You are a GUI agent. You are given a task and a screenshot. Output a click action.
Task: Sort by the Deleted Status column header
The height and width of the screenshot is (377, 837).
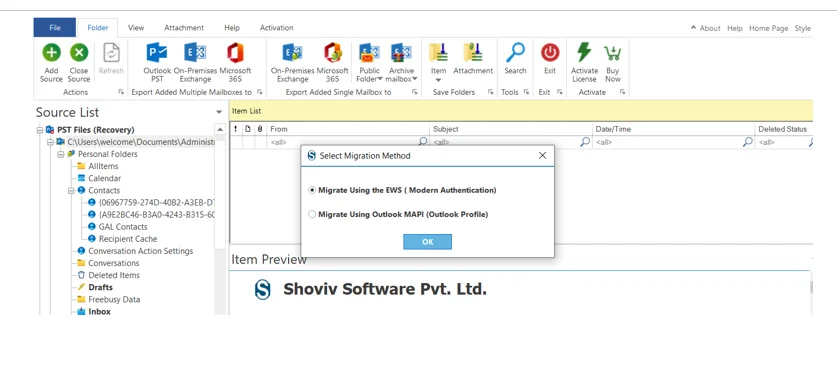tap(784, 129)
